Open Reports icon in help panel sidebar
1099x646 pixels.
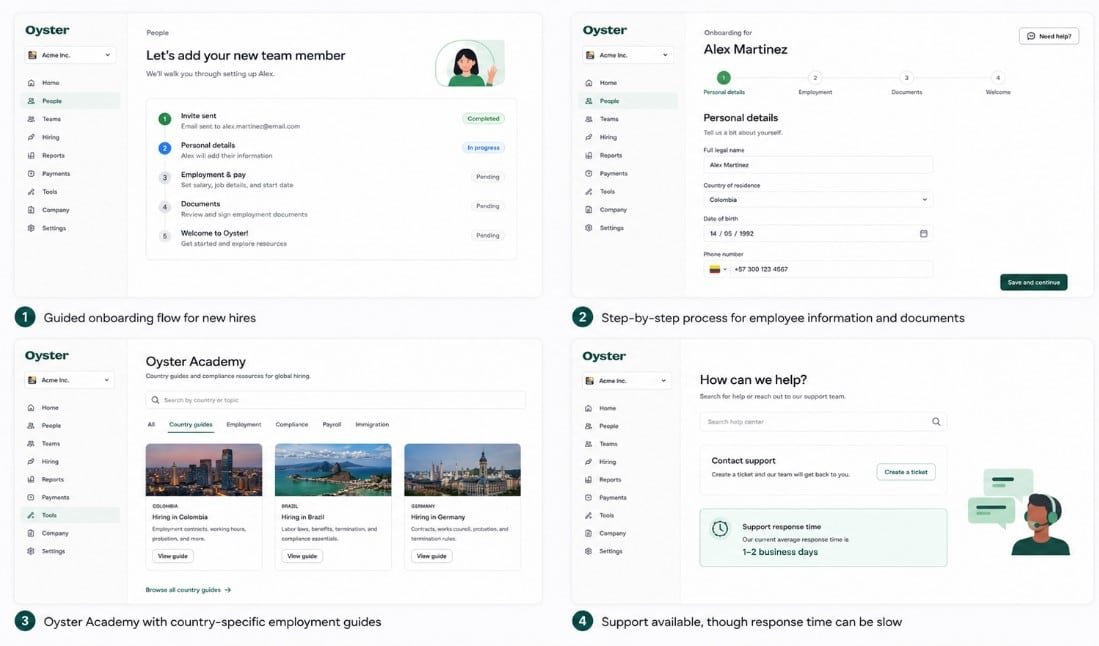(x=589, y=480)
